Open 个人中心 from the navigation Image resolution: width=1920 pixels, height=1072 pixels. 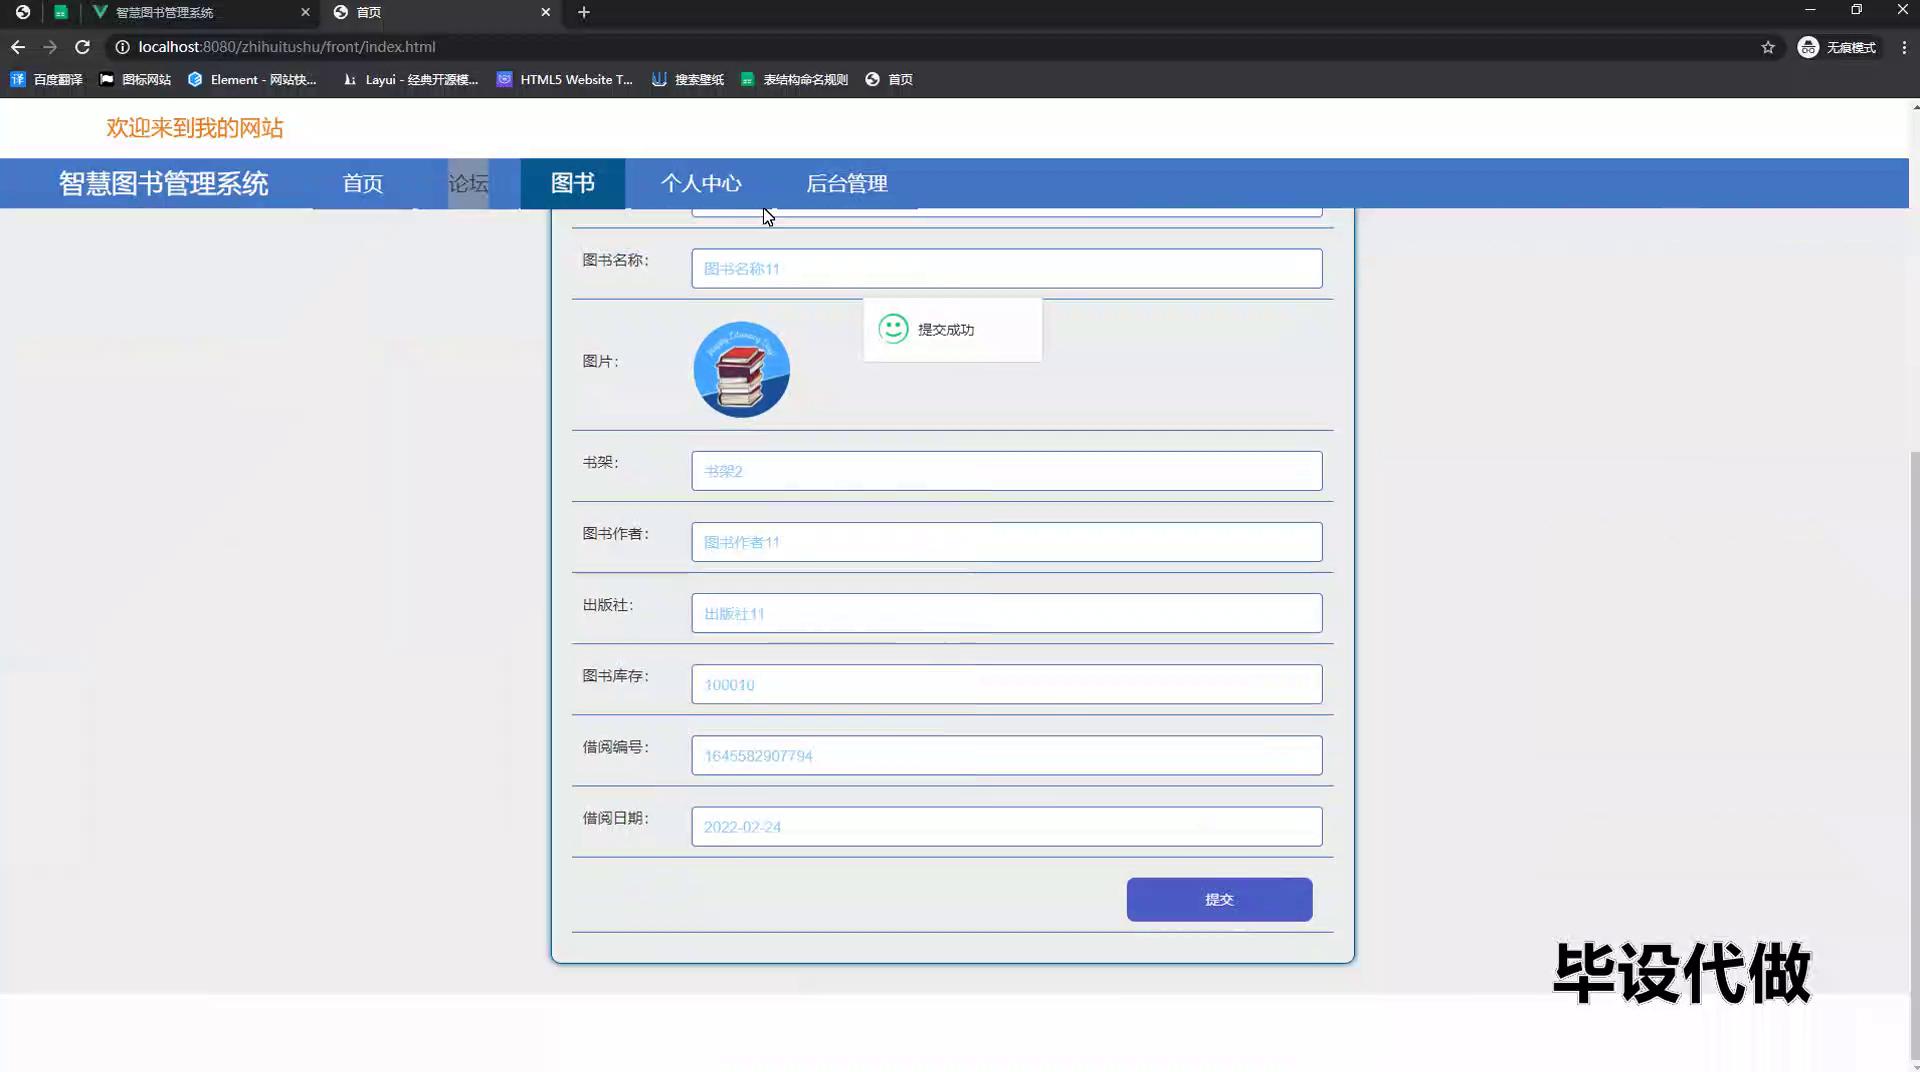[700, 183]
